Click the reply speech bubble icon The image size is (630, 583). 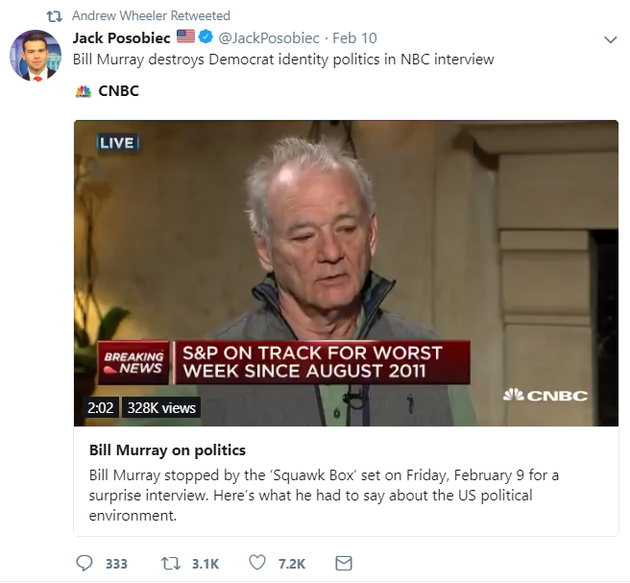tap(85, 563)
